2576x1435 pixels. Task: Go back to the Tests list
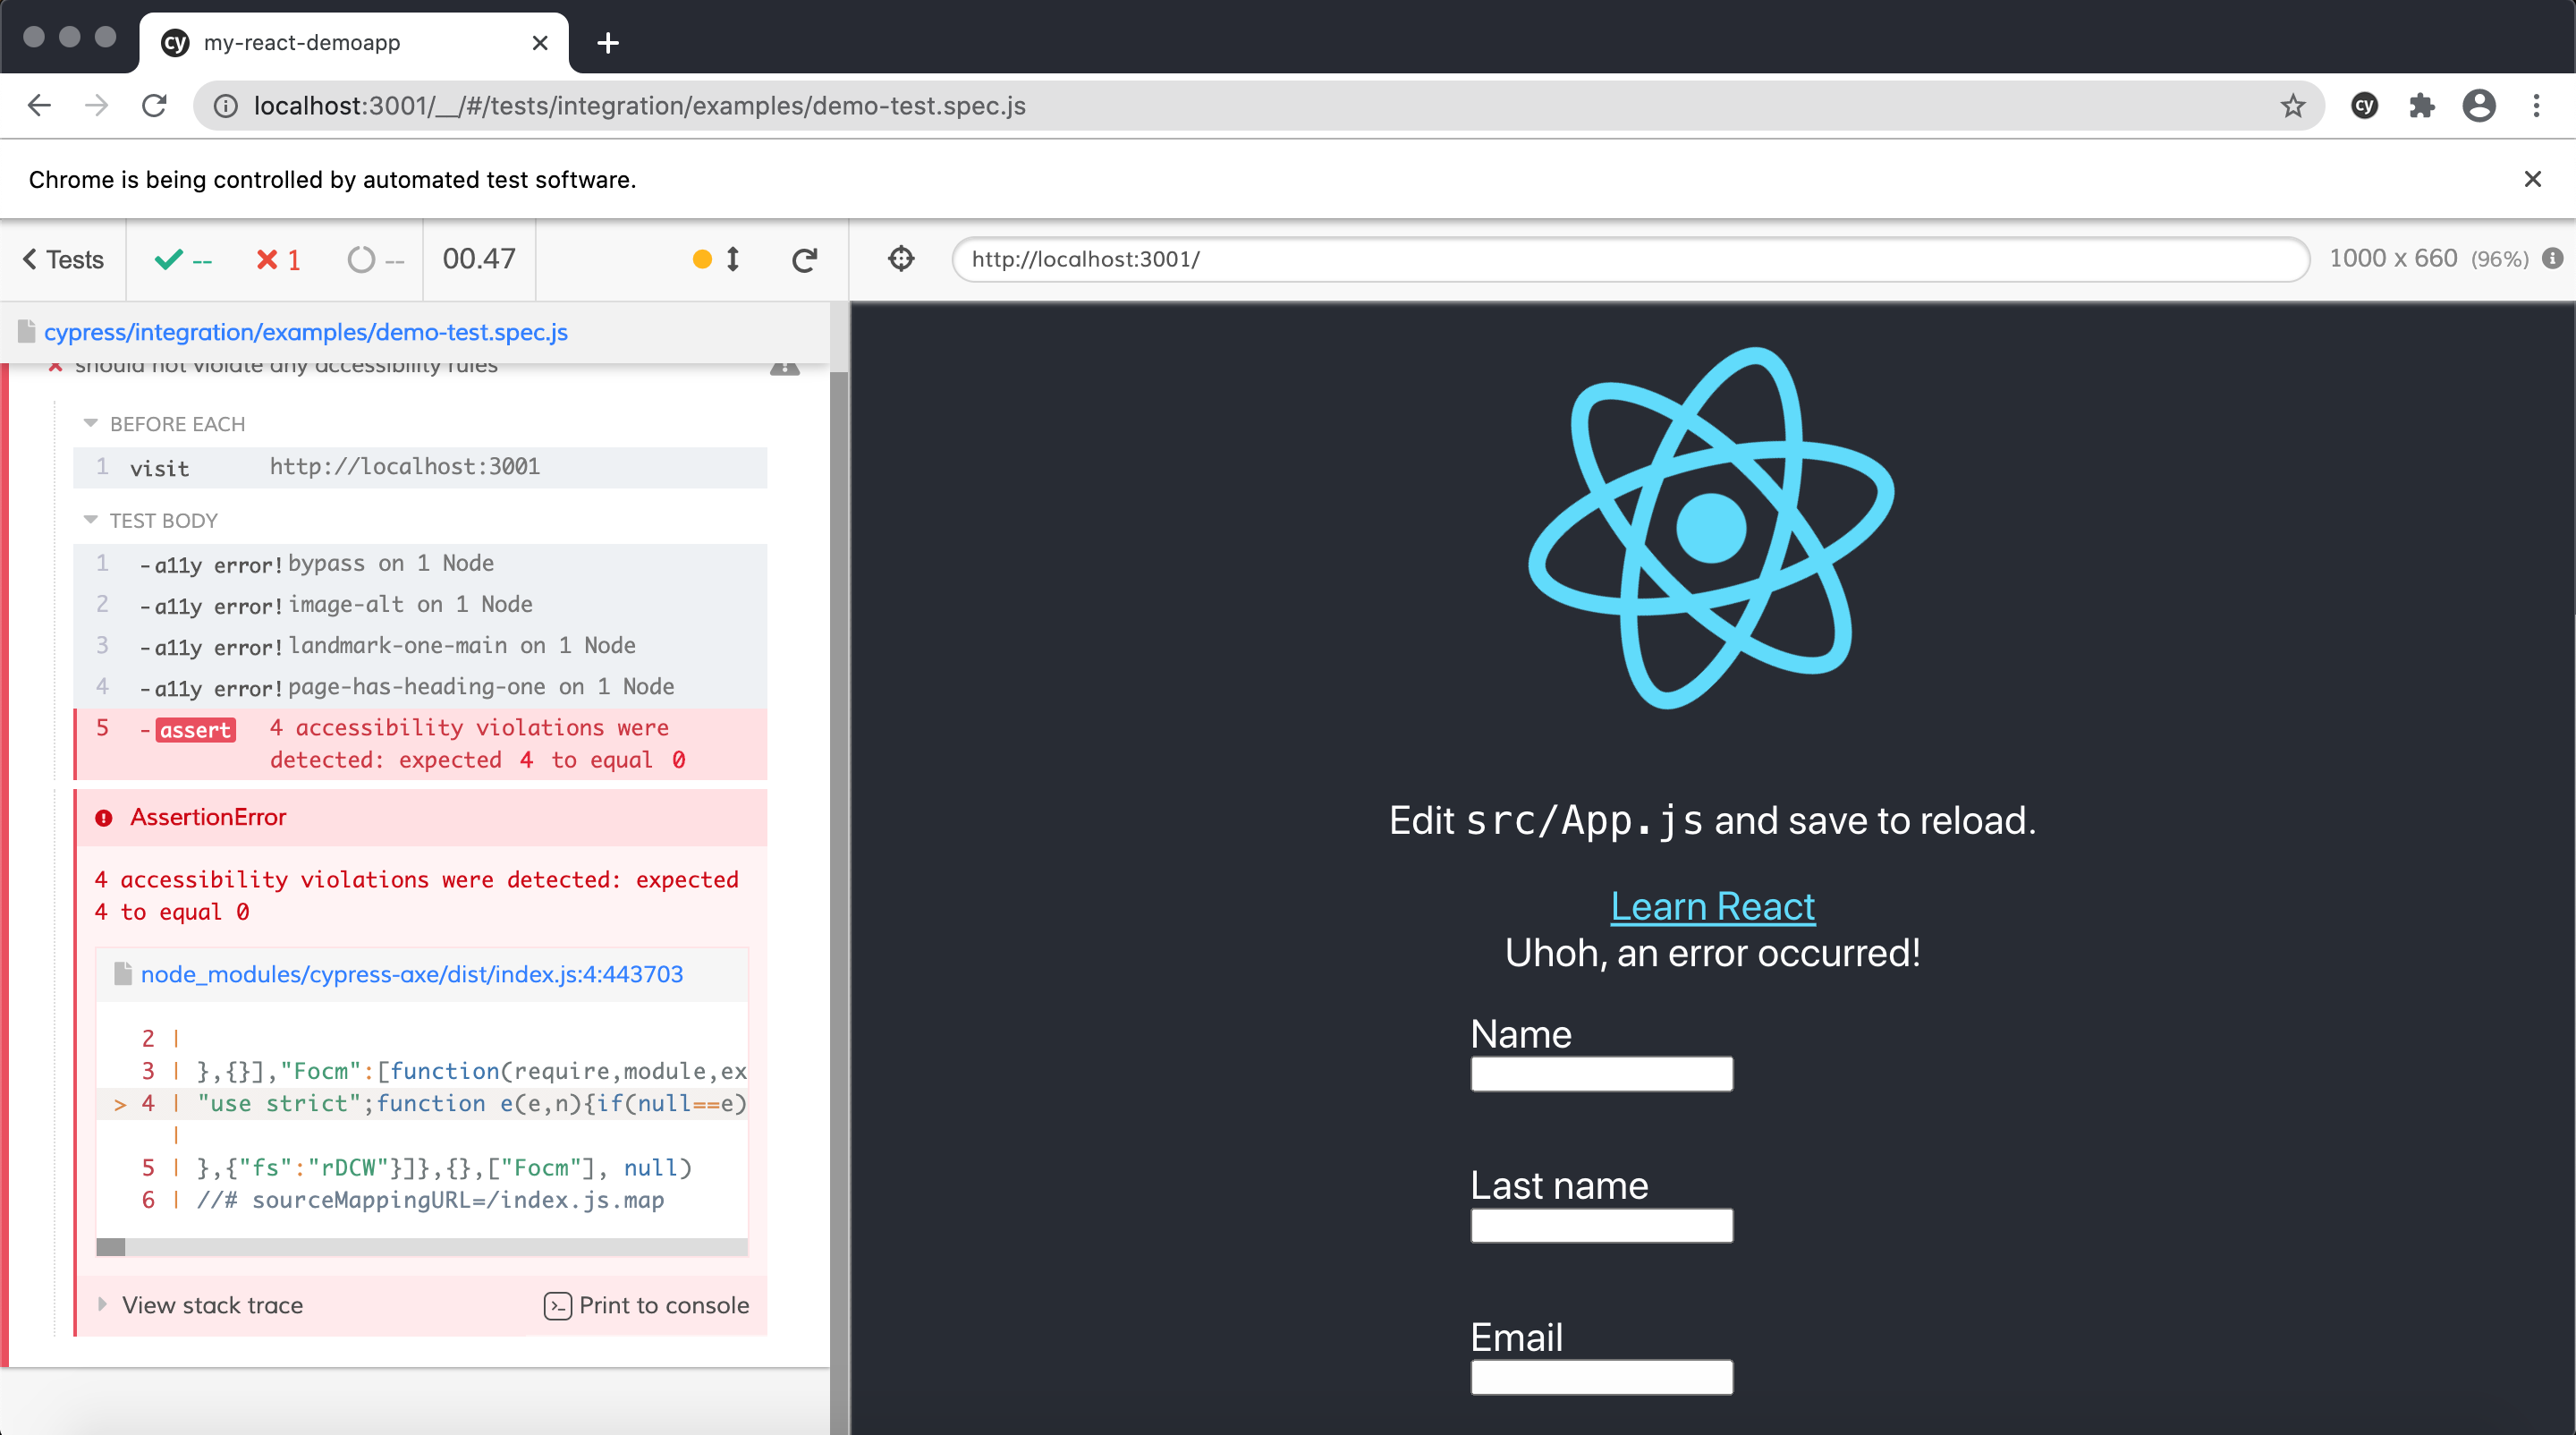[63, 259]
